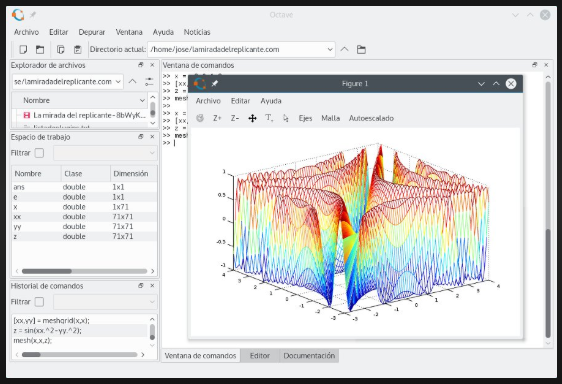Select variable 'ans' row in workspace
Image resolution: width=562 pixels, height=384 pixels.
click(x=85, y=187)
